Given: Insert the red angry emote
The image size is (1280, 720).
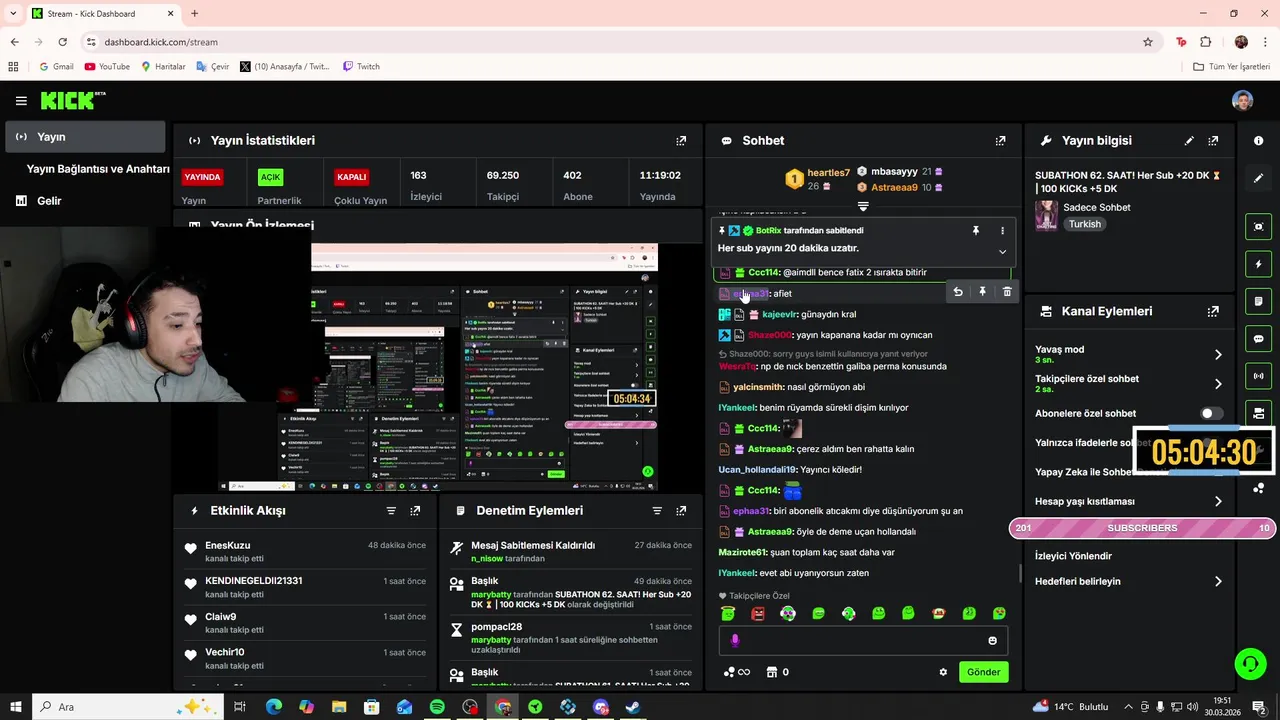Looking at the screenshot, I should coord(758,613).
